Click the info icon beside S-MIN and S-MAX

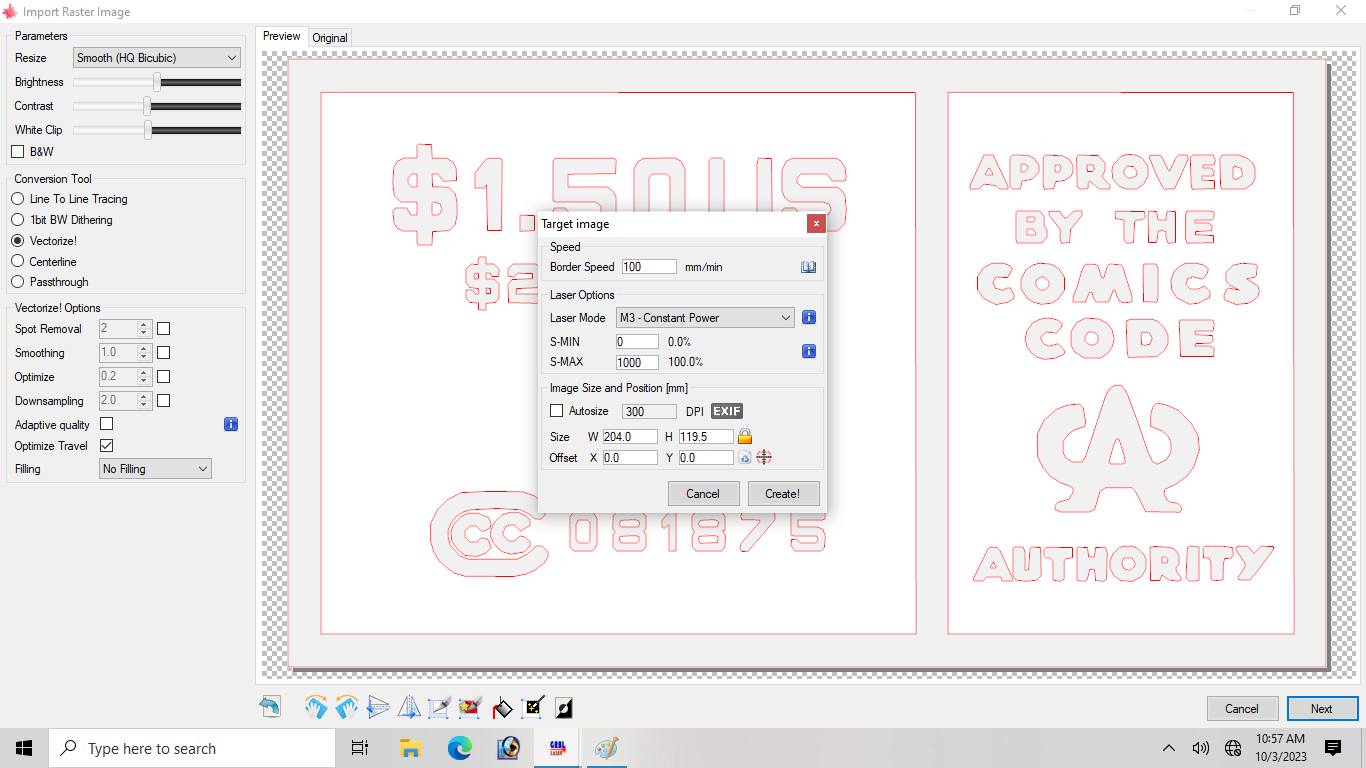click(x=809, y=351)
